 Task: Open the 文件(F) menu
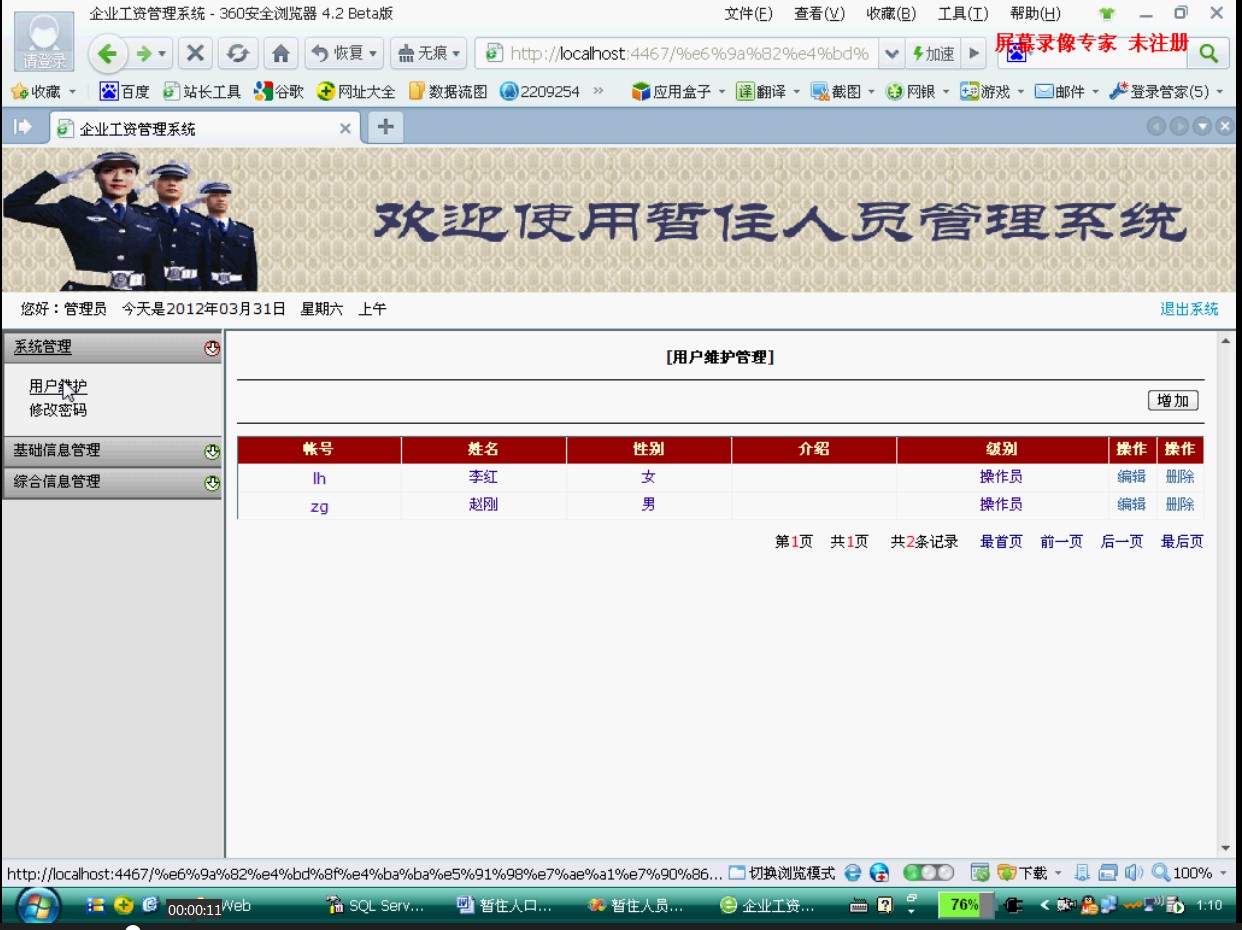click(x=748, y=13)
